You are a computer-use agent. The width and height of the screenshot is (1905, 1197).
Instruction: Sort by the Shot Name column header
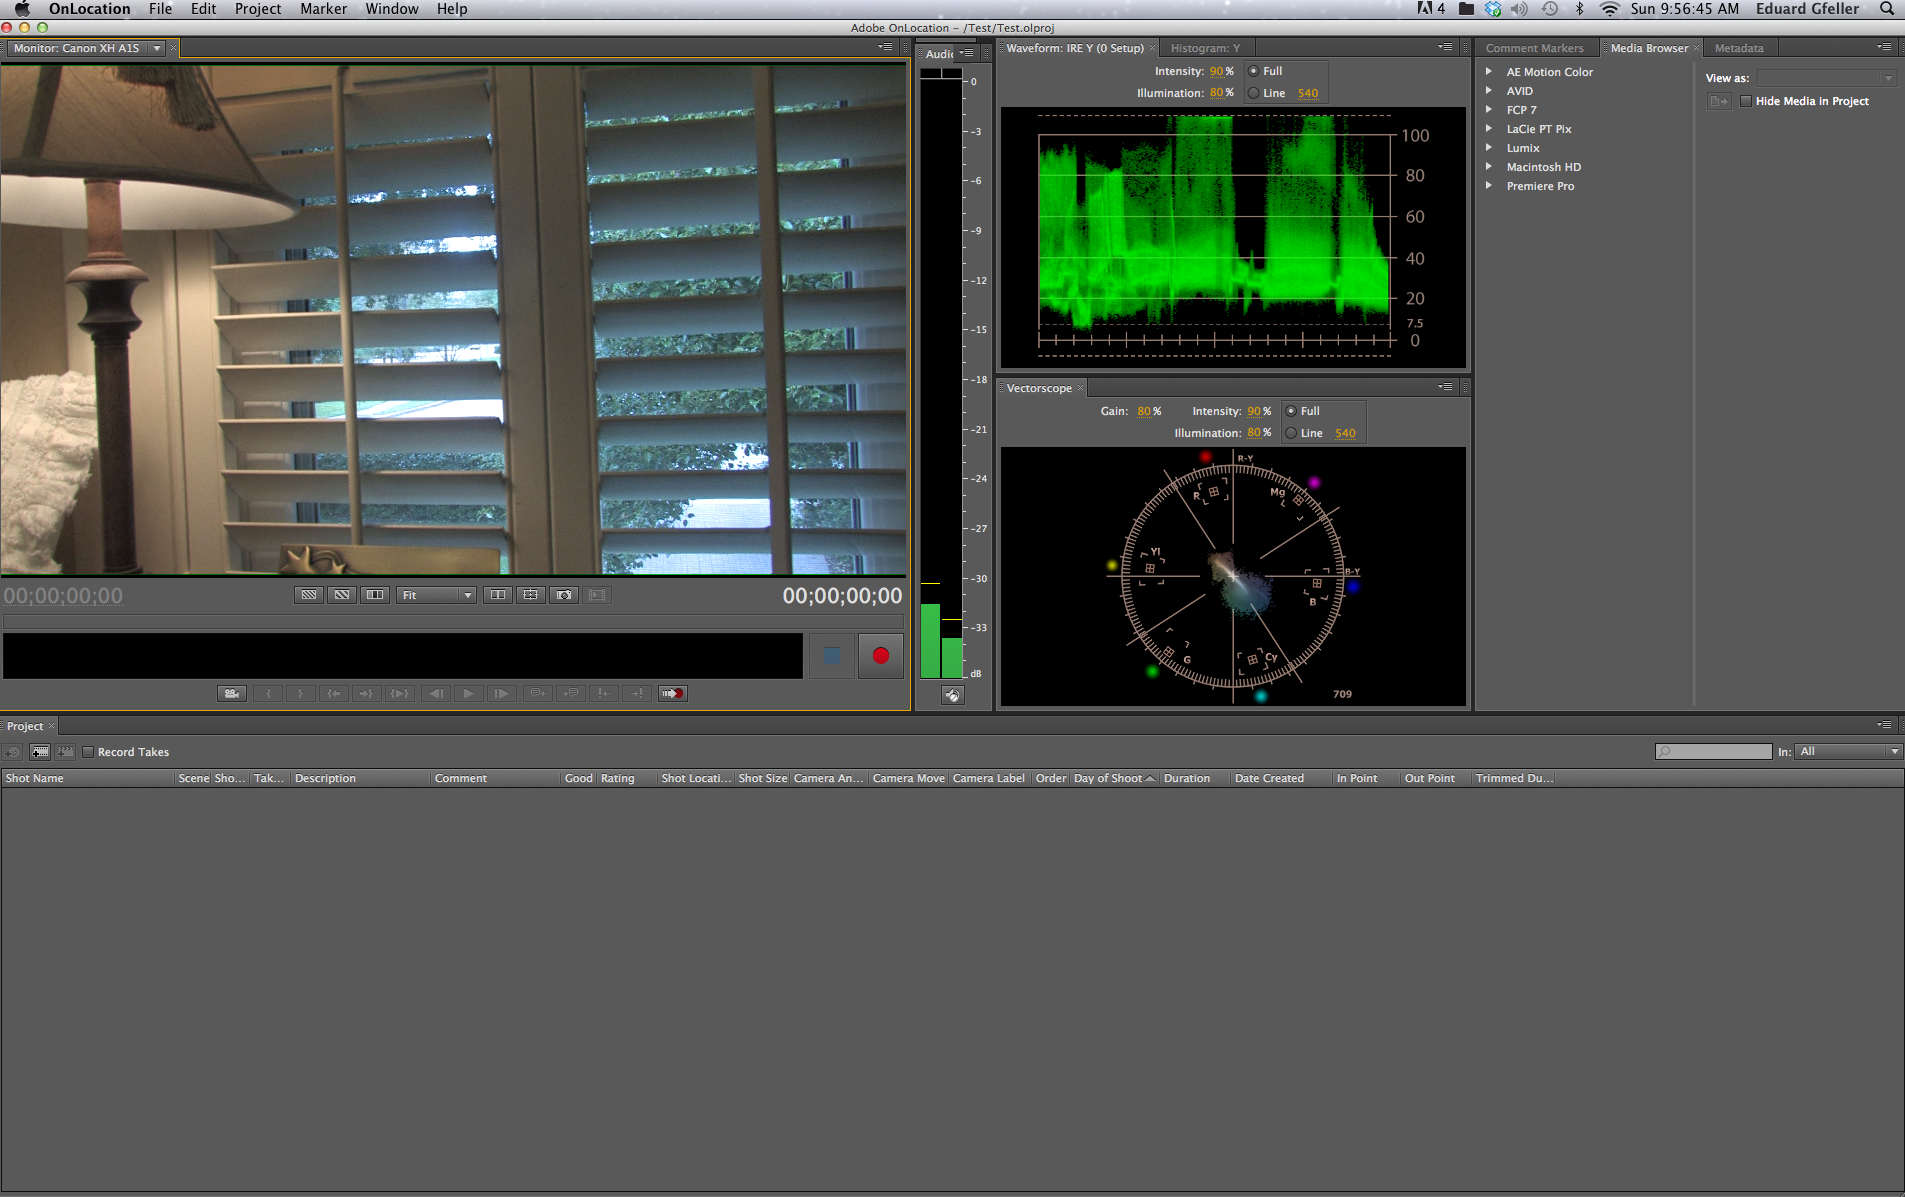pos(88,778)
